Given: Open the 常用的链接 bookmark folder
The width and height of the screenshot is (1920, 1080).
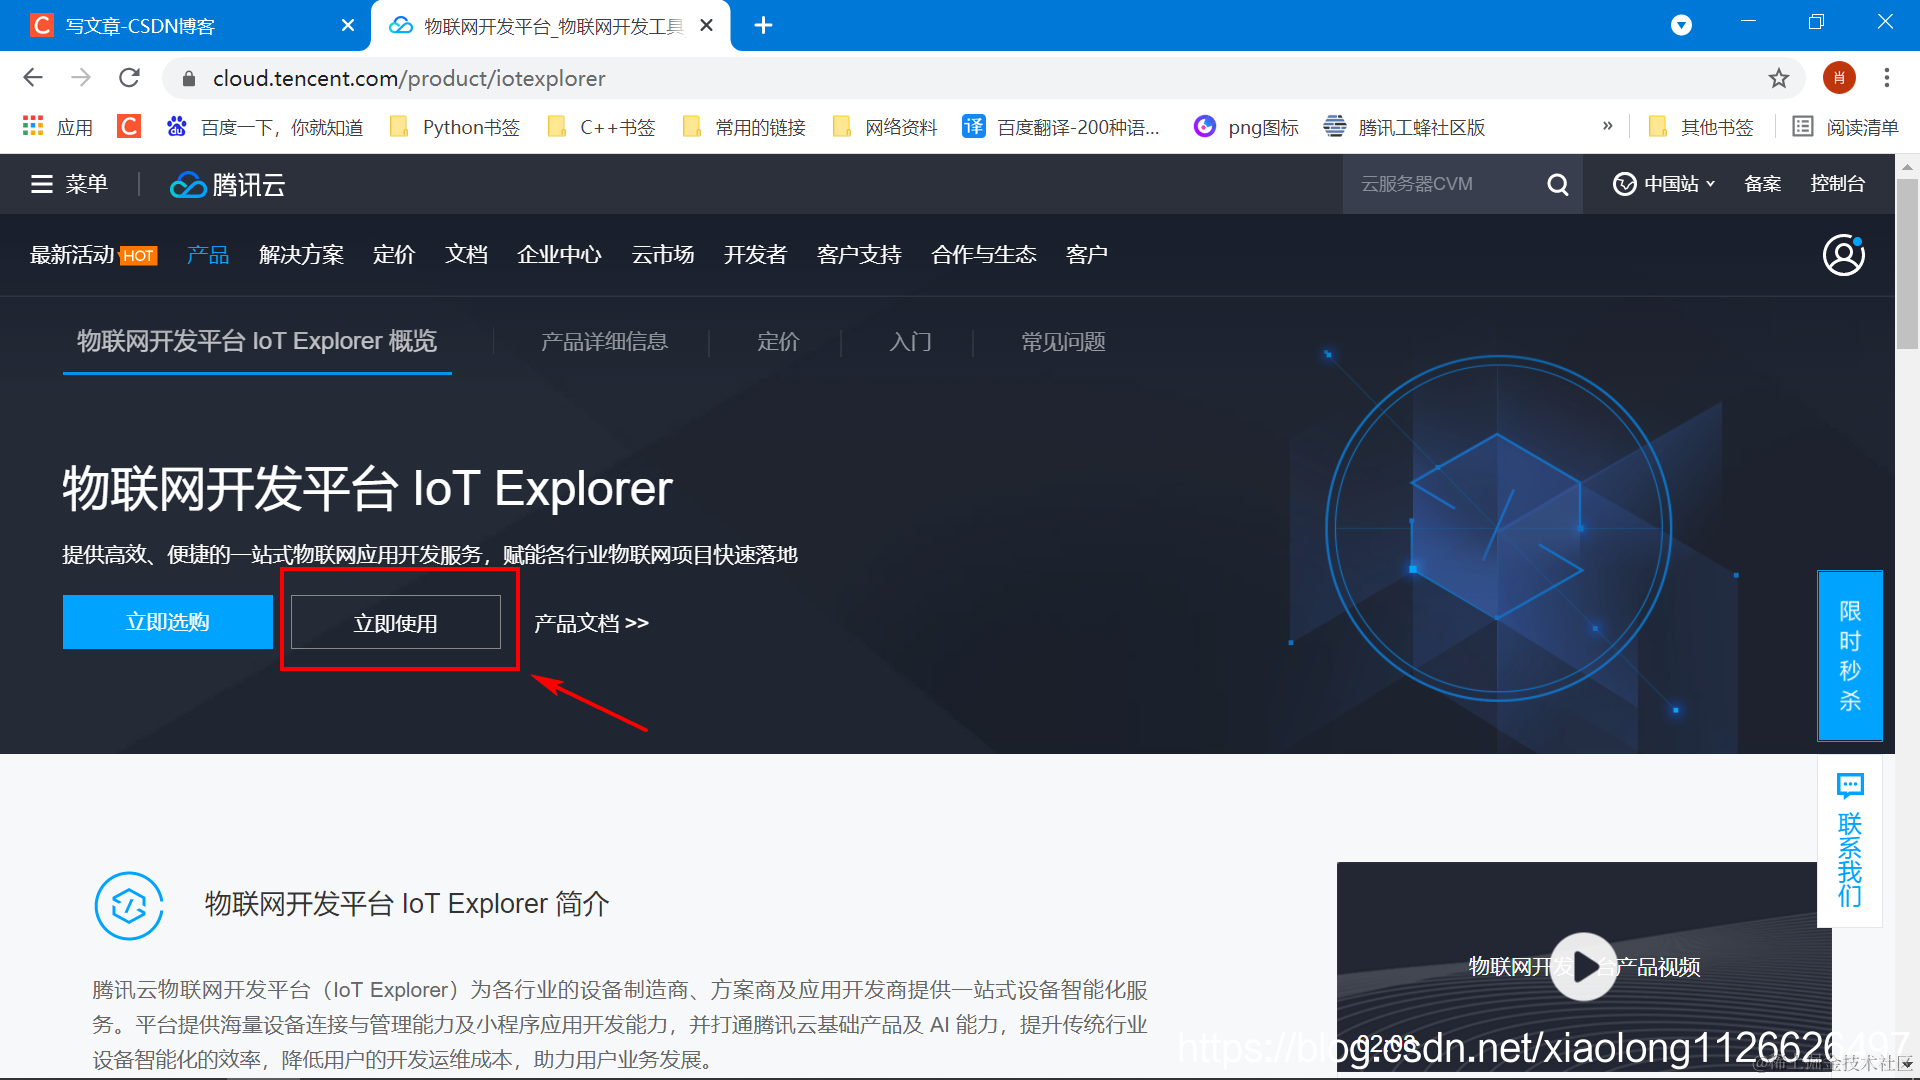Looking at the screenshot, I should click(x=743, y=127).
